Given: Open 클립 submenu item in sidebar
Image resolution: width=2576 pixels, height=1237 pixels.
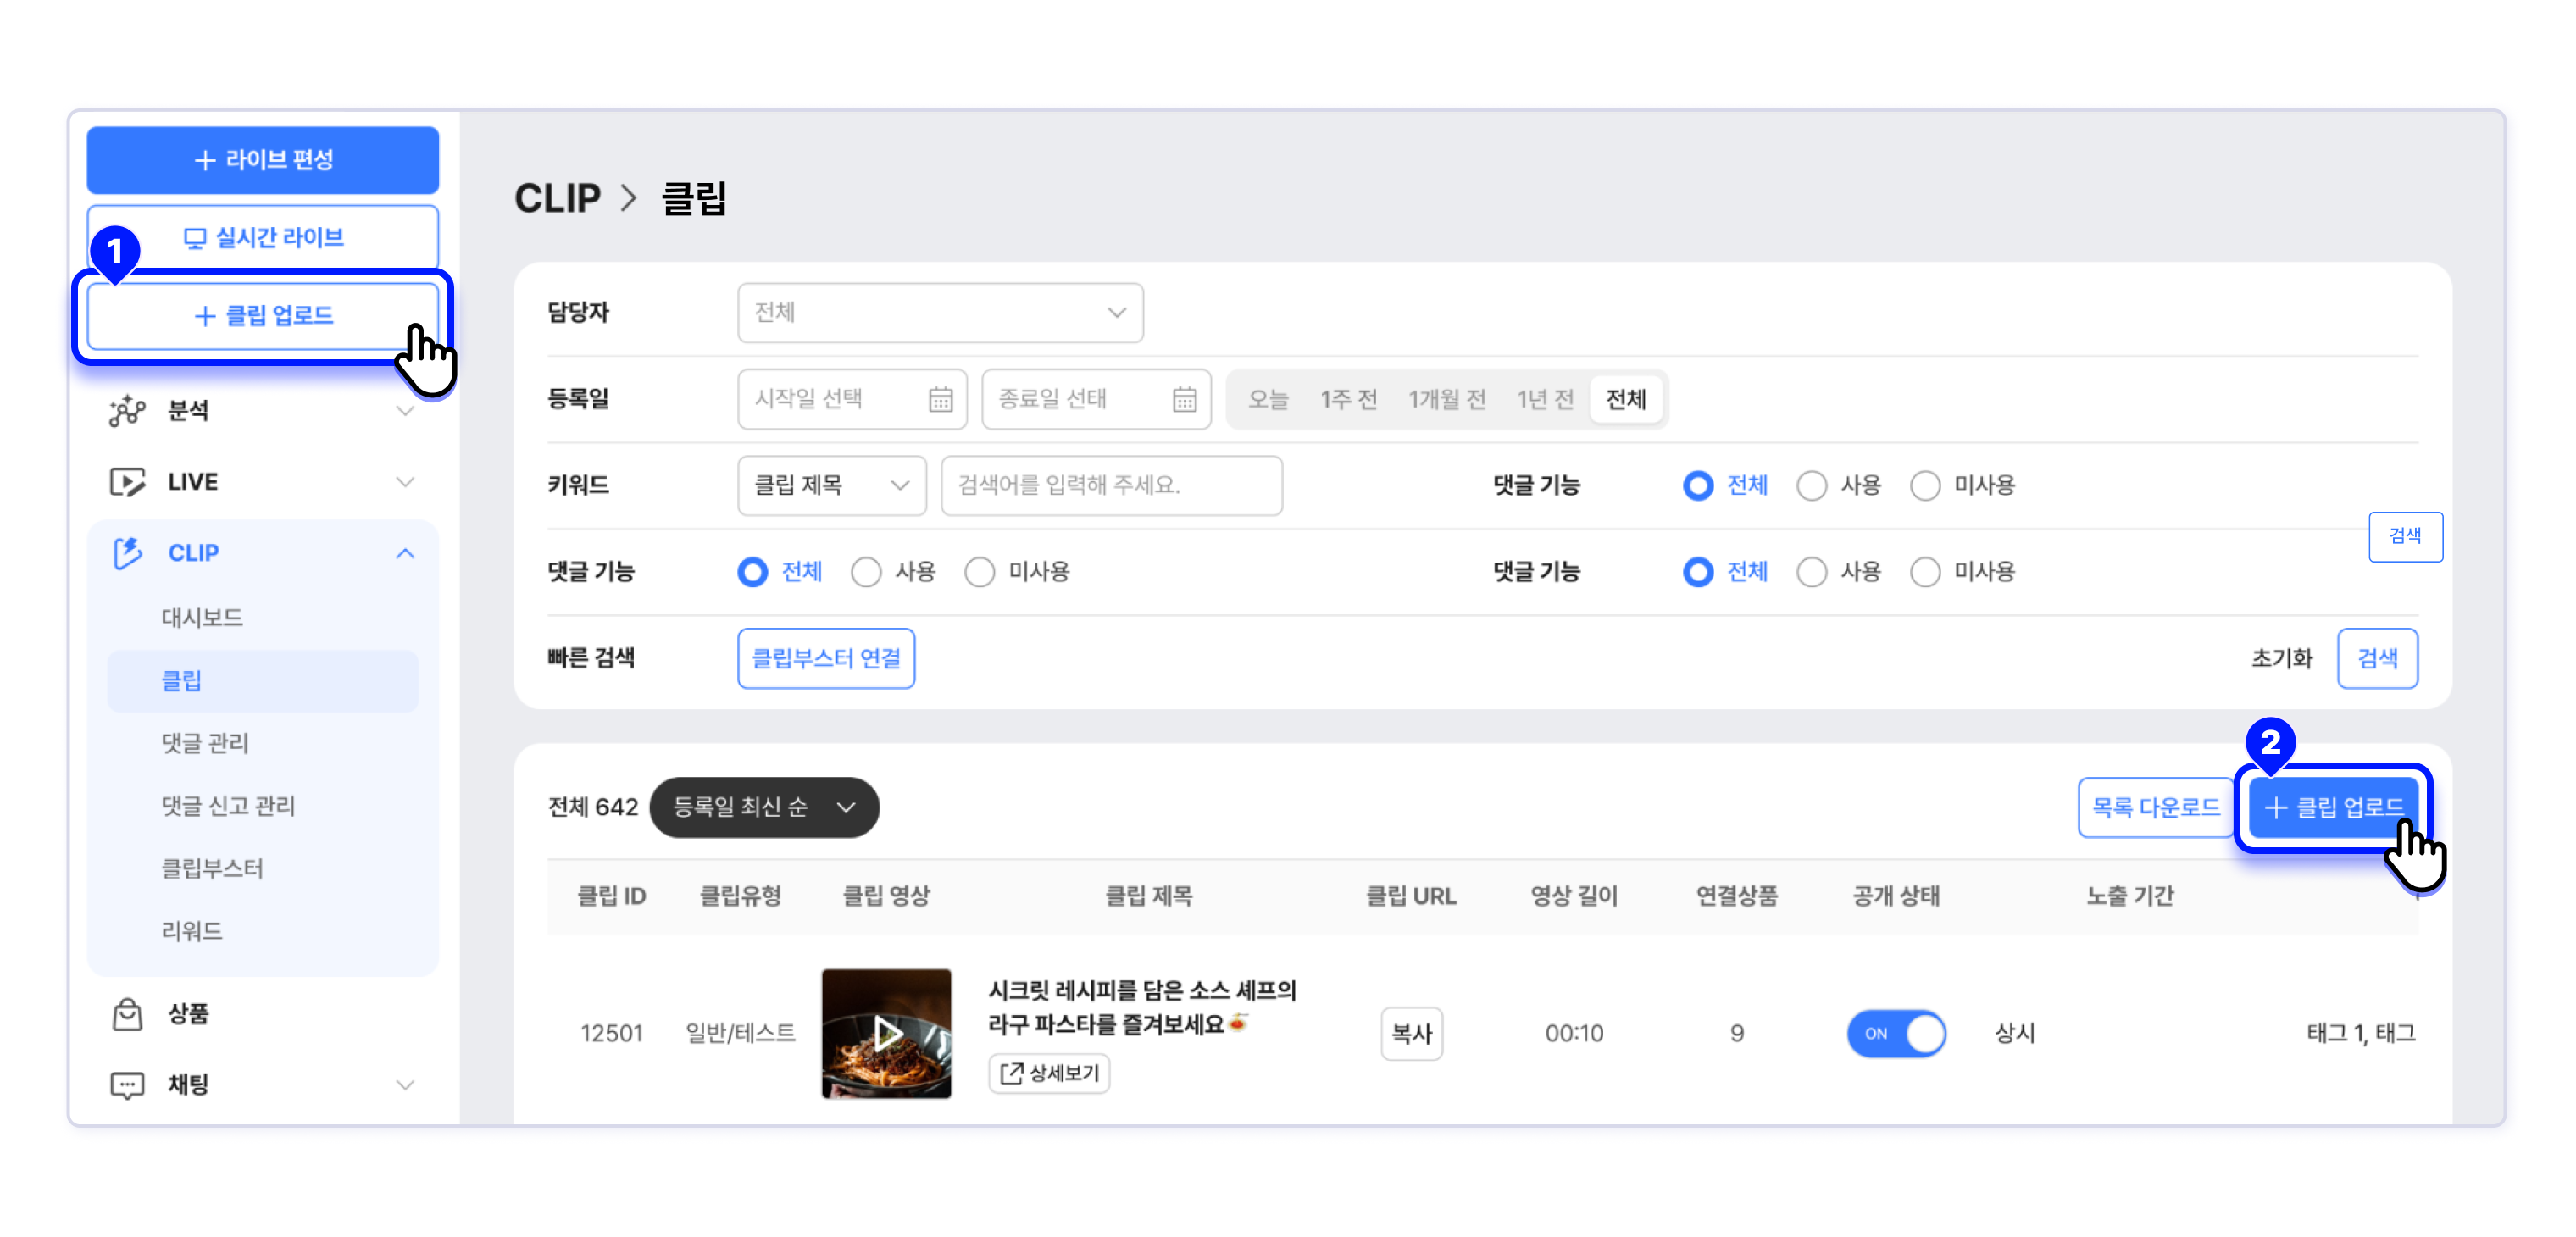Looking at the screenshot, I should pos(262,681).
